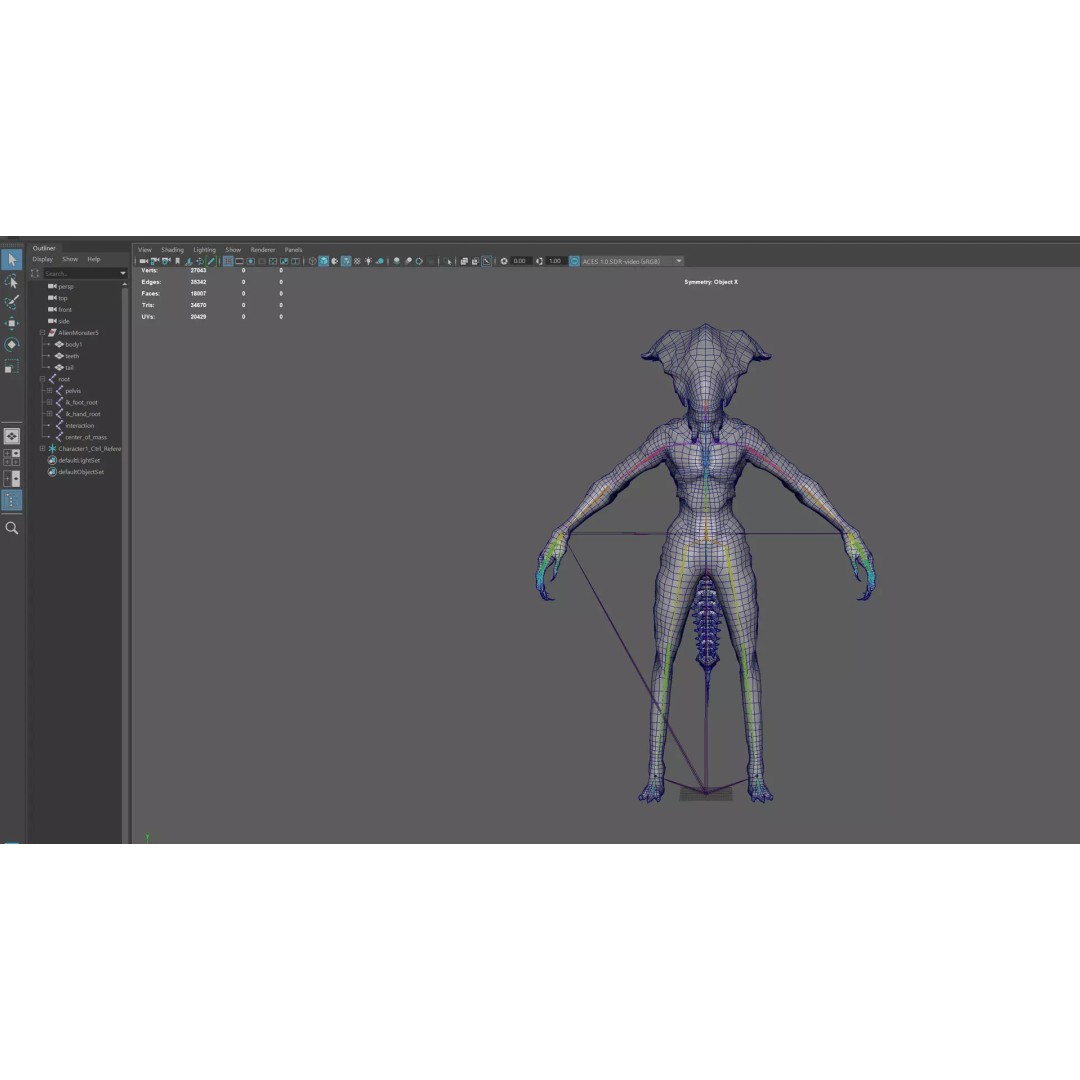Select the side camera in Outliner
The width and height of the screenshot is (1080, 1080).
point(59,321)
